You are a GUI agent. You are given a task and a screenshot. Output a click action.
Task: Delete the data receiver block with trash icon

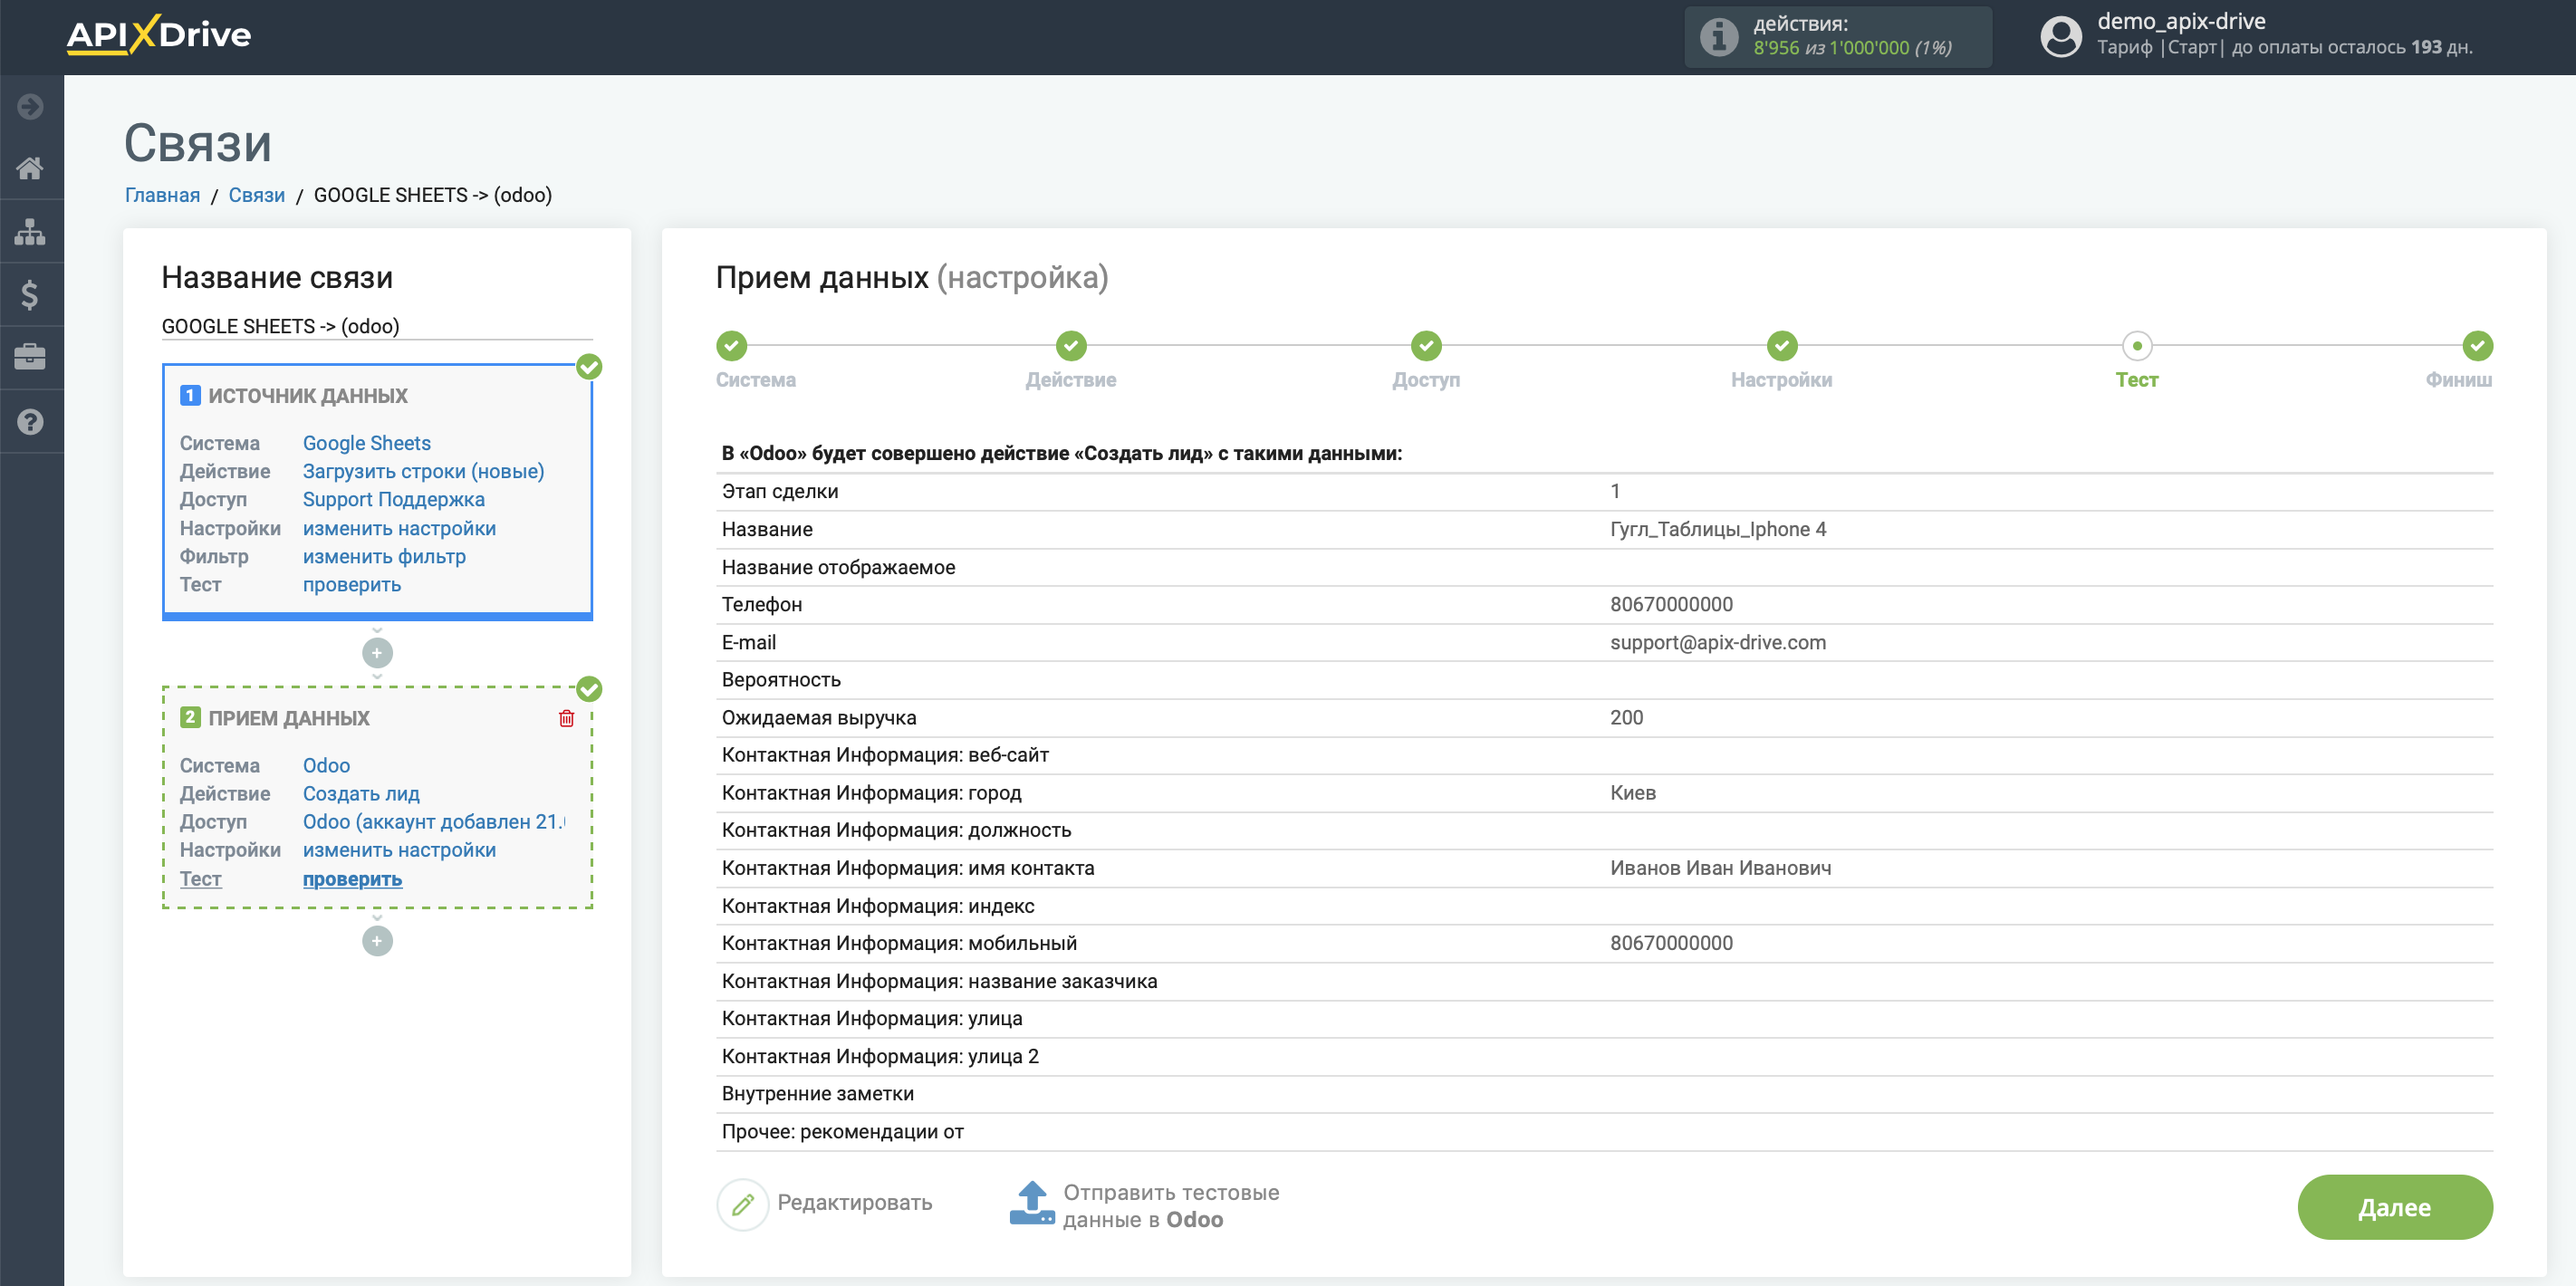[566, 718]
